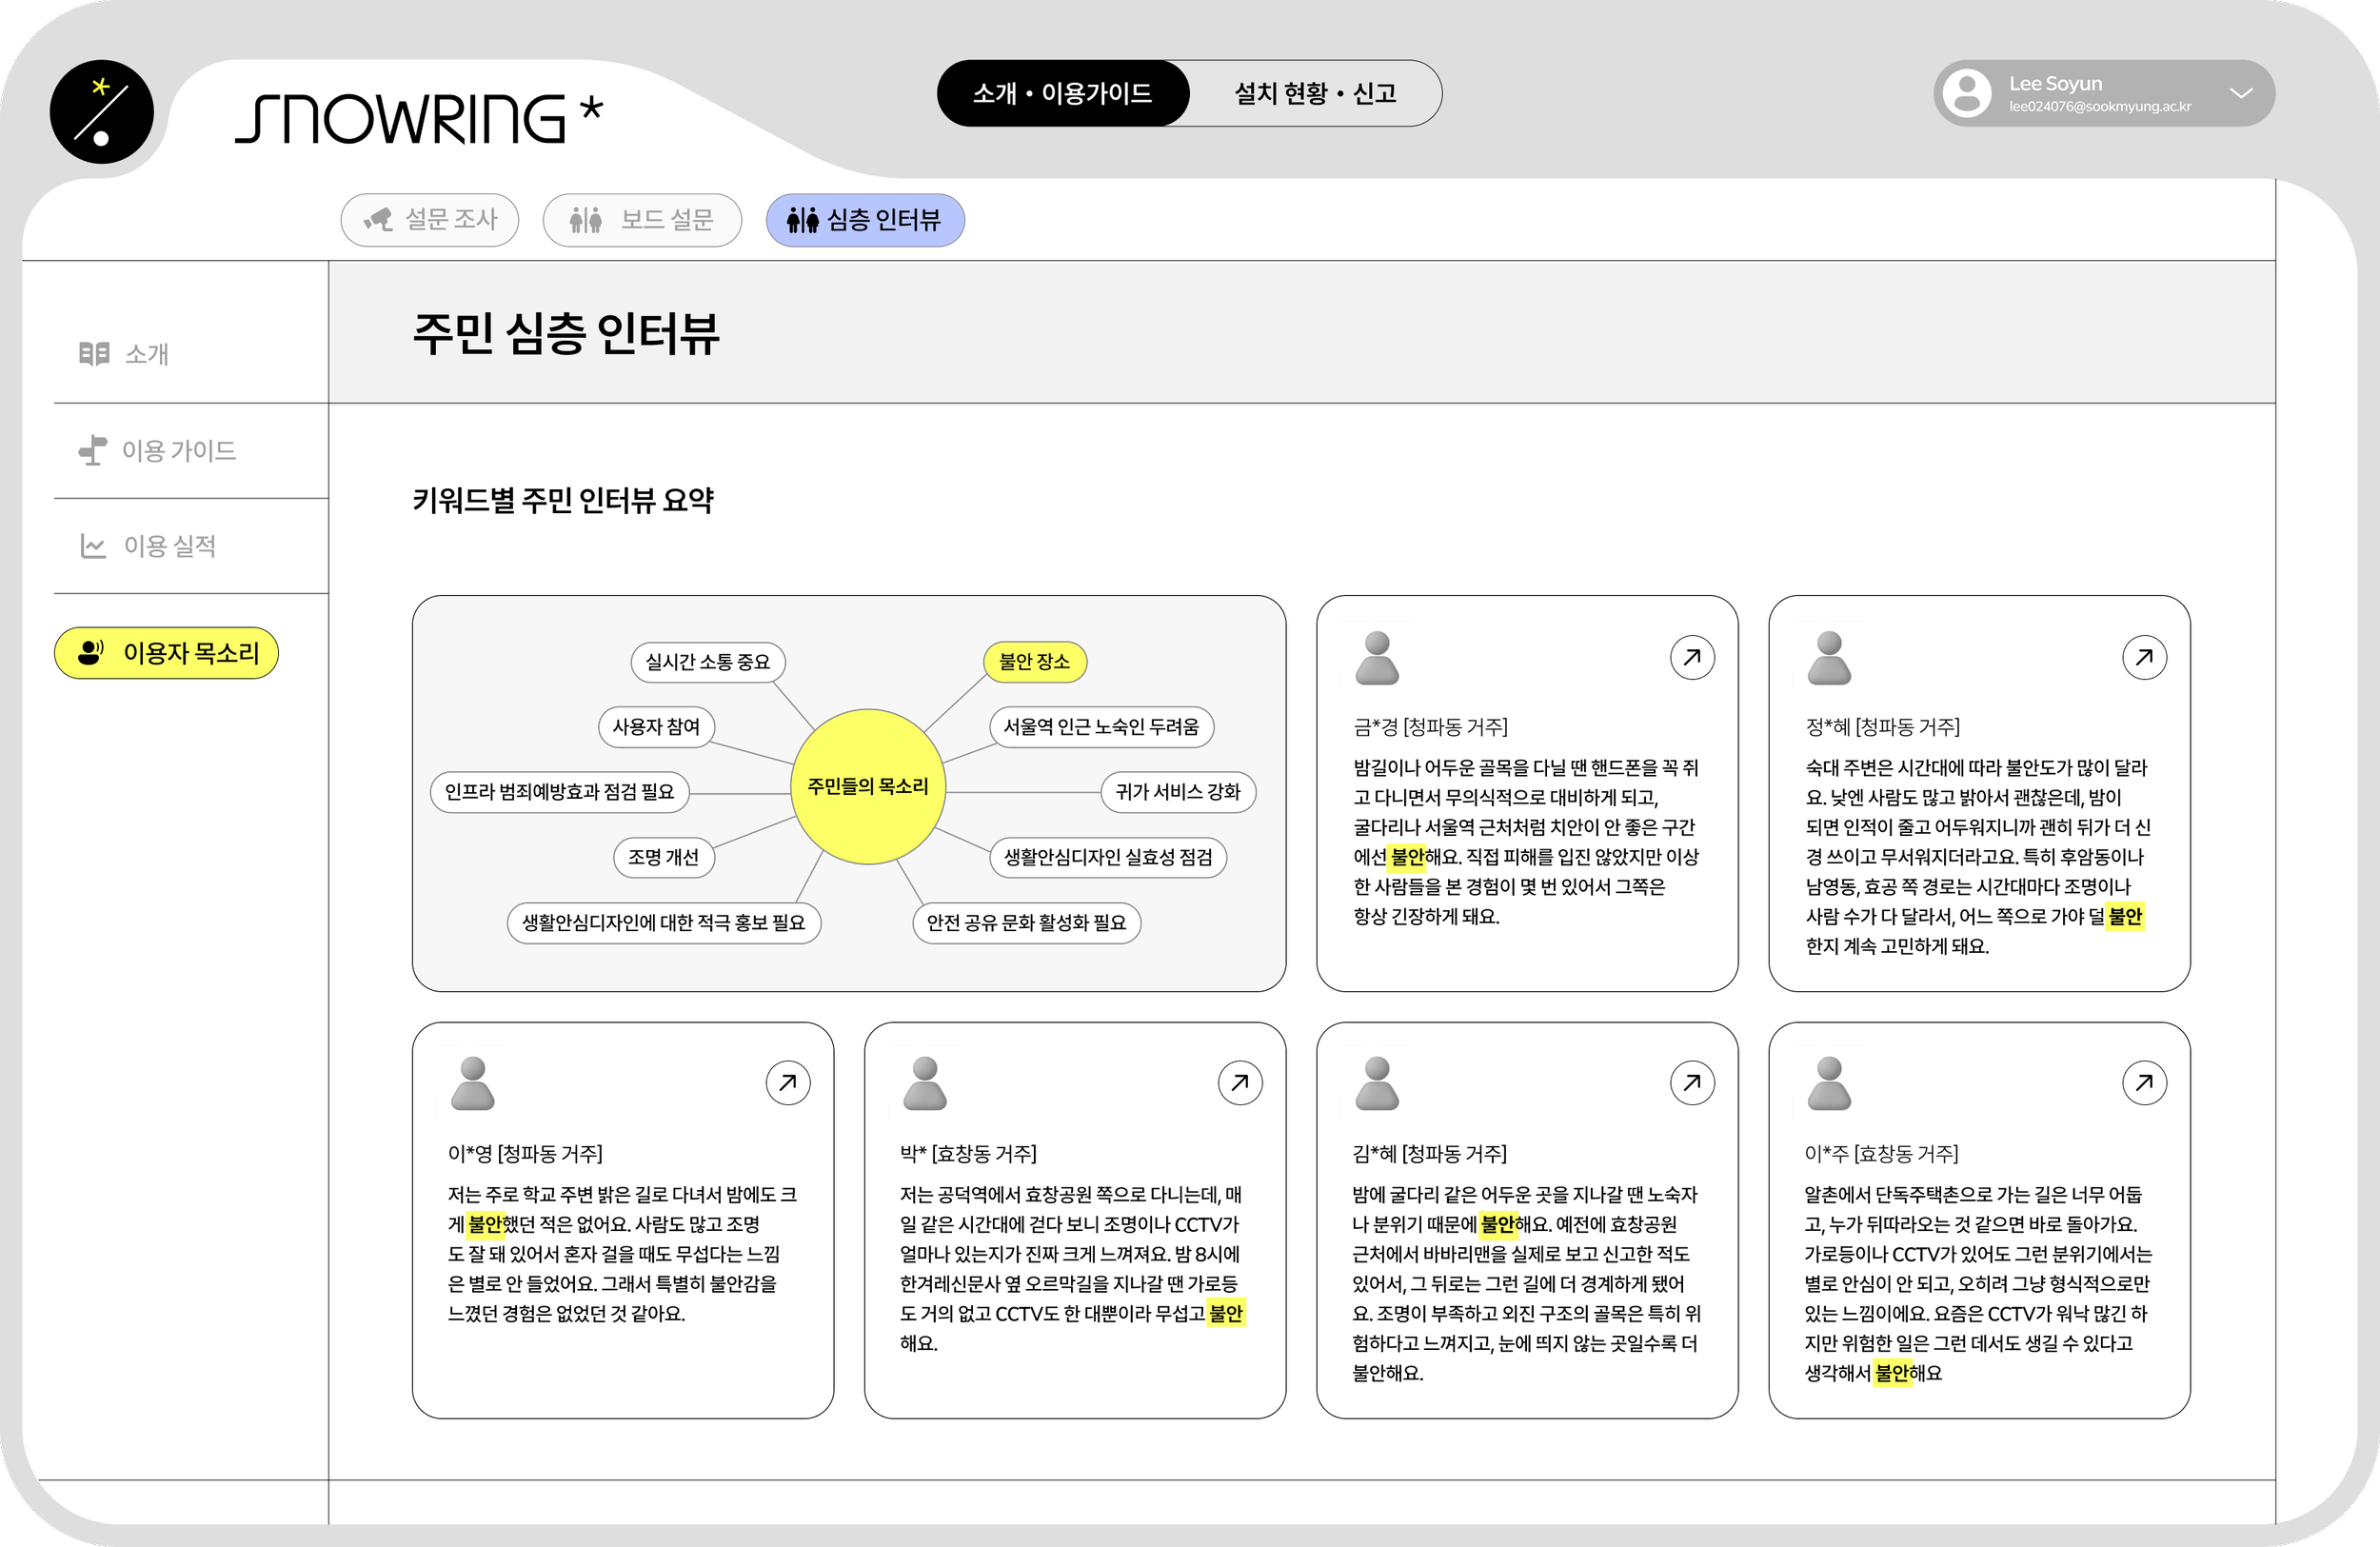Switch to 소개 · 이용가이드 top tab

point(1062,93)
